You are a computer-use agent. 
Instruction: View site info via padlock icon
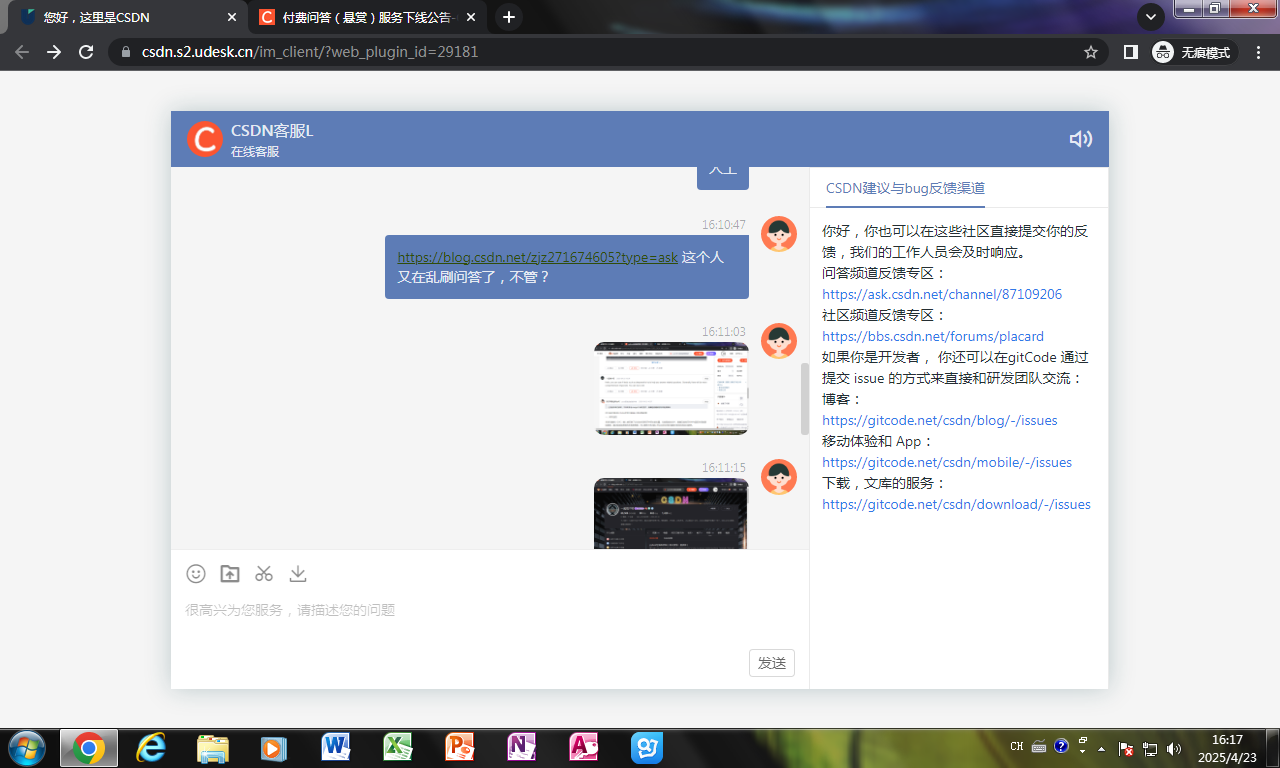coord(126,52)
